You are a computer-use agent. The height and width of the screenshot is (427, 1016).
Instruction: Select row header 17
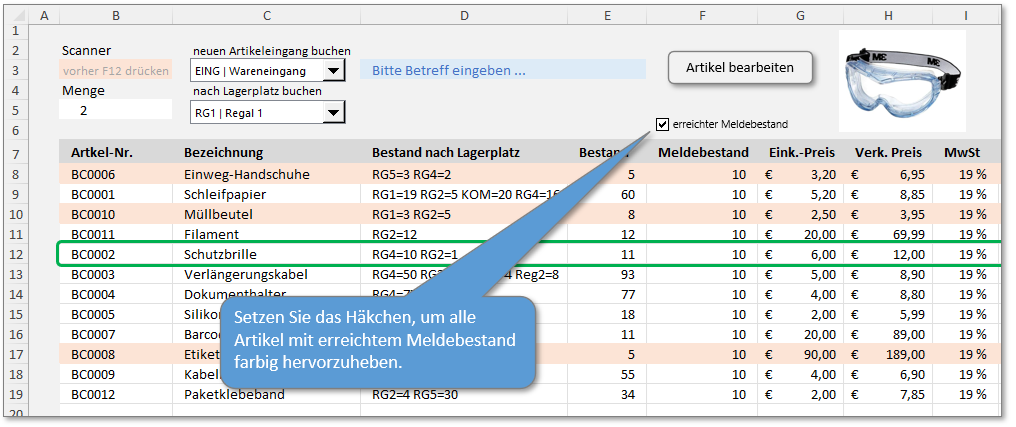coord(16,354)
